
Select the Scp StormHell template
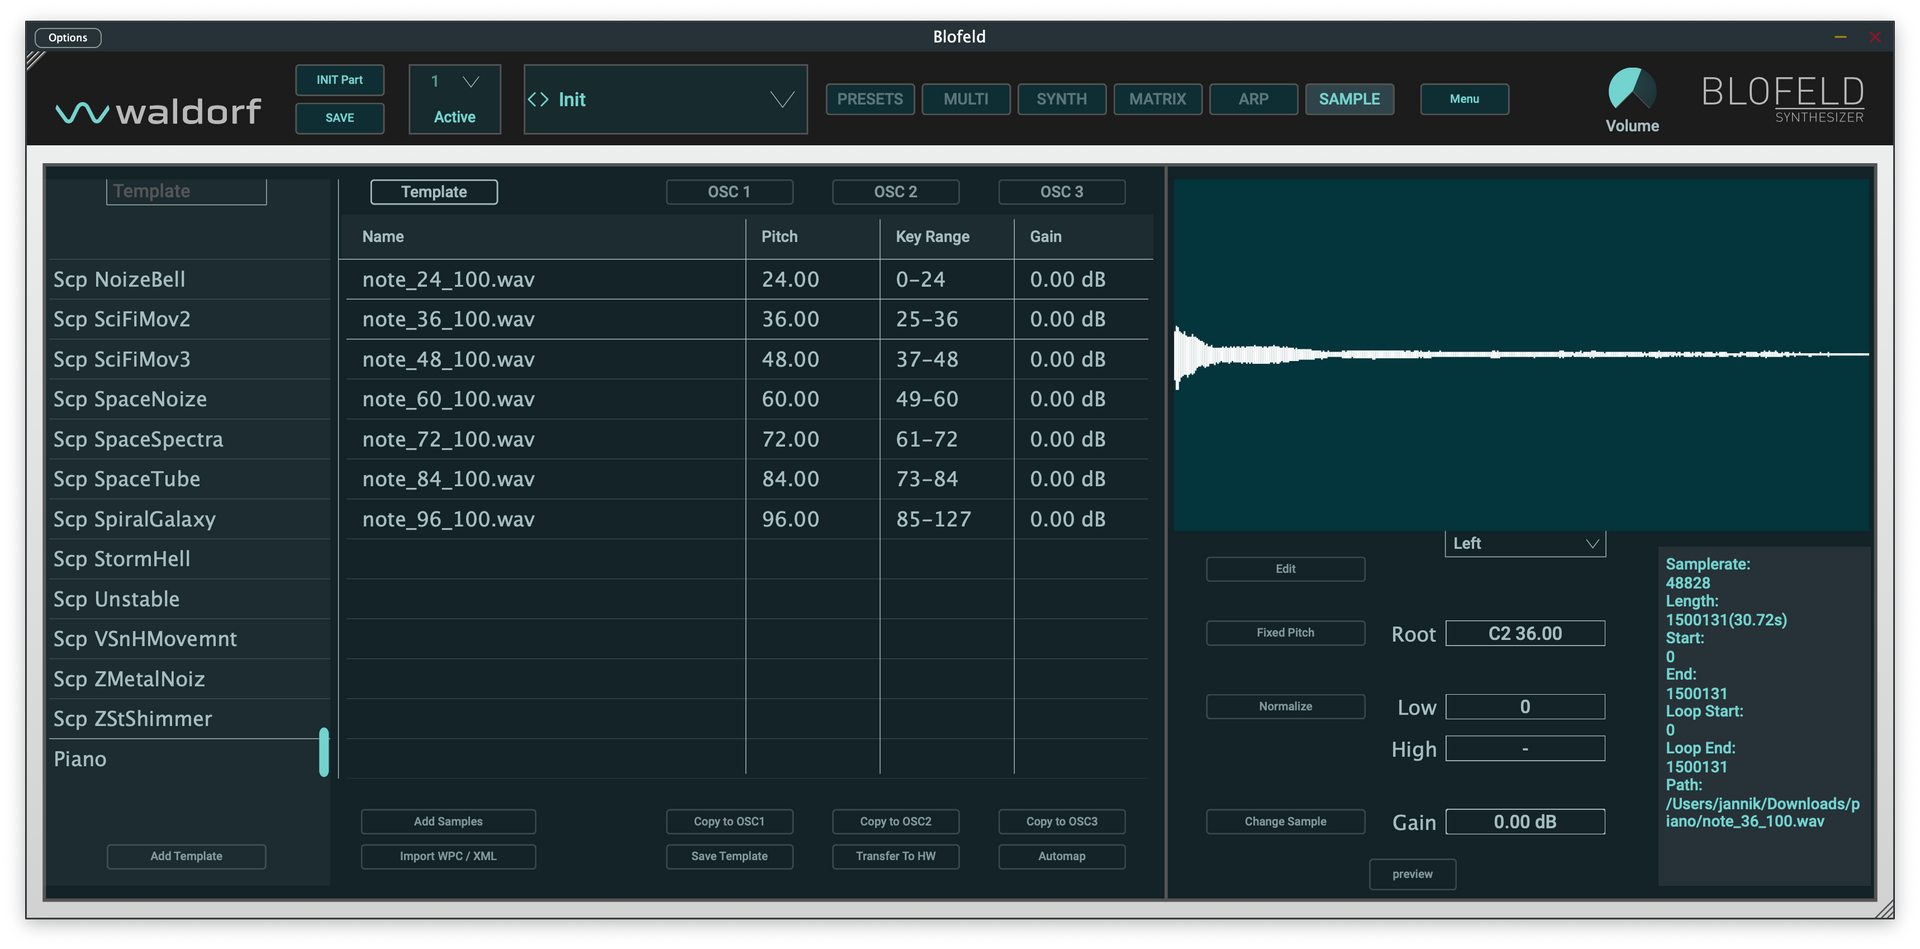click(x=188, y=560)
